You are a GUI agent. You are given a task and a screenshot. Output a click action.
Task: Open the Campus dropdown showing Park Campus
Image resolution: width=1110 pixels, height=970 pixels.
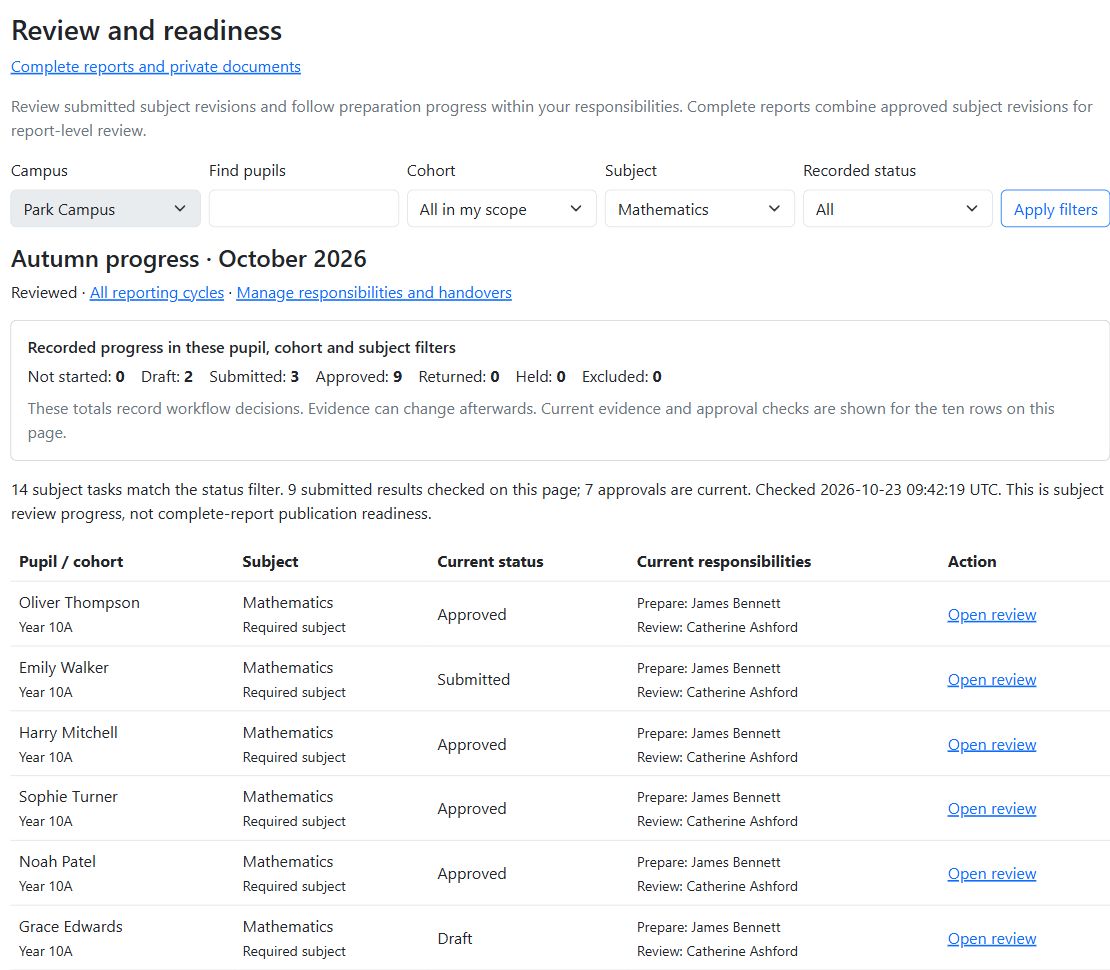click(x=105, y=209)
